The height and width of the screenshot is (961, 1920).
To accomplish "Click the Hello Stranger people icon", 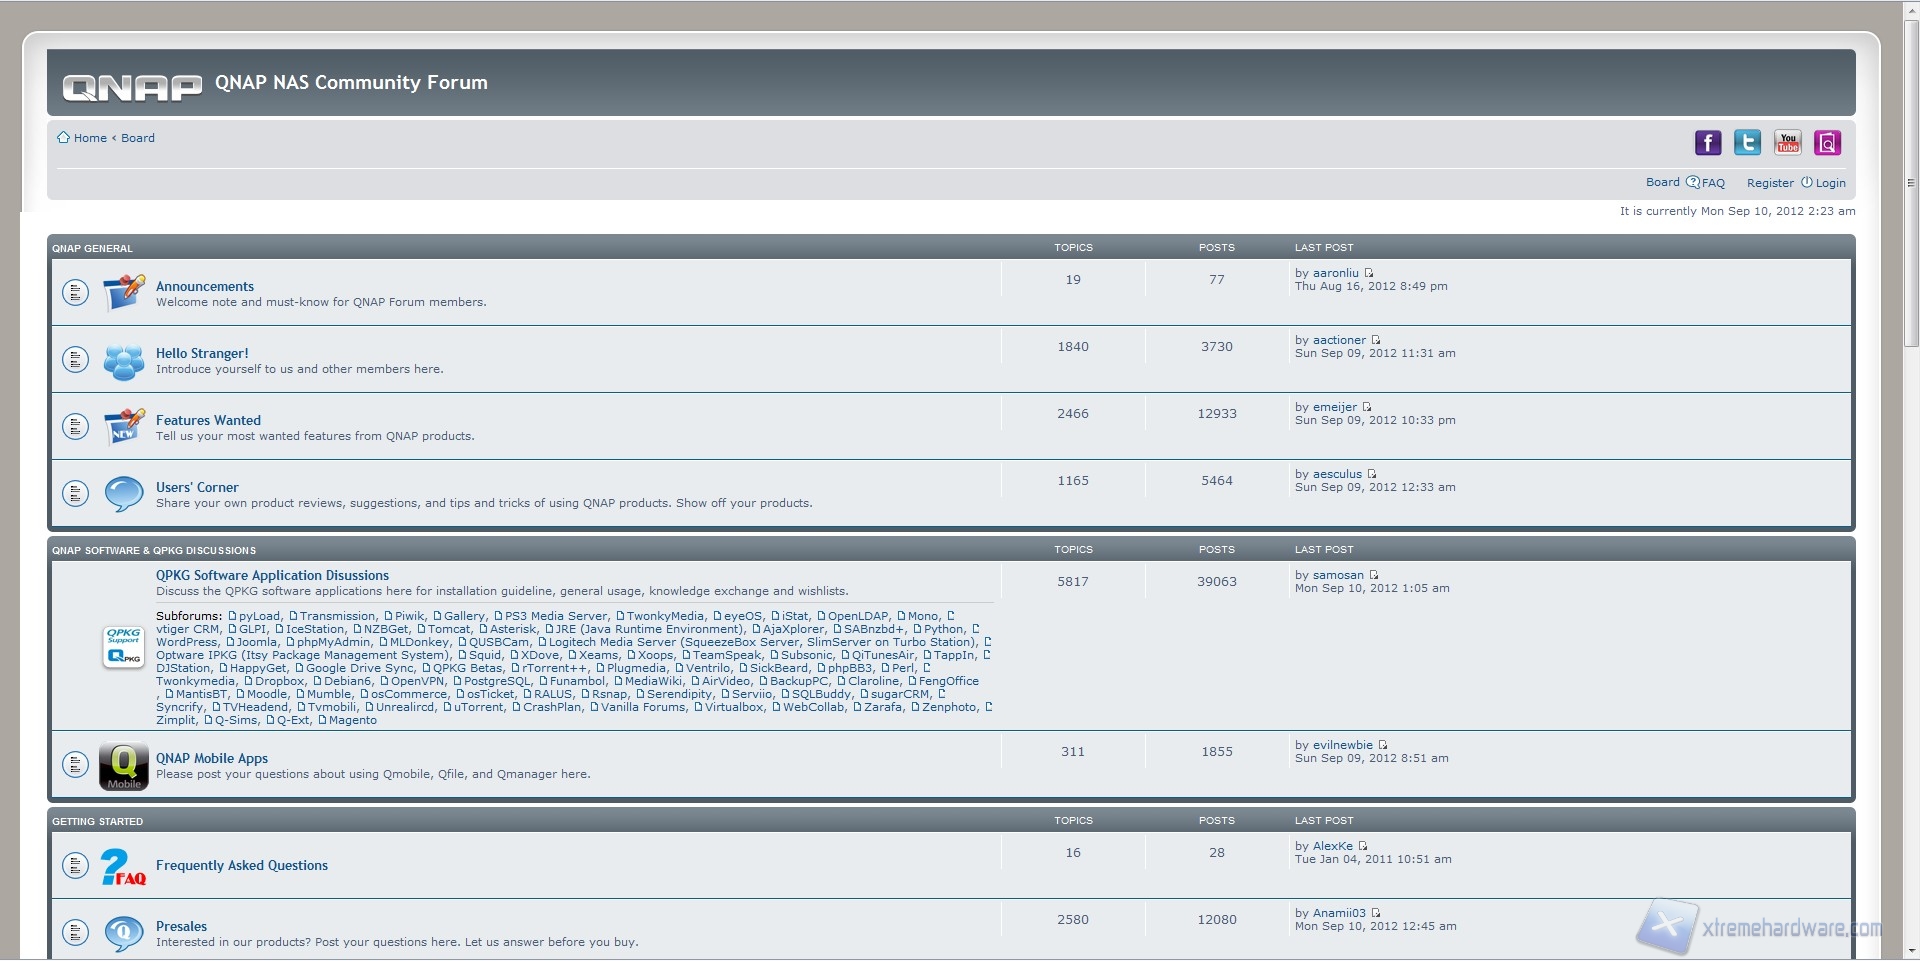I will tap(124, 360).
